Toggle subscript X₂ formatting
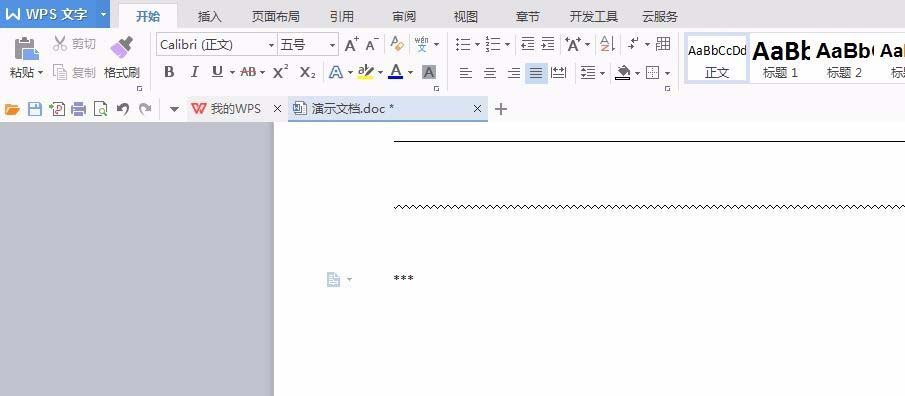Viewport: 905px width, 396px height. click(x=308, y=73)
